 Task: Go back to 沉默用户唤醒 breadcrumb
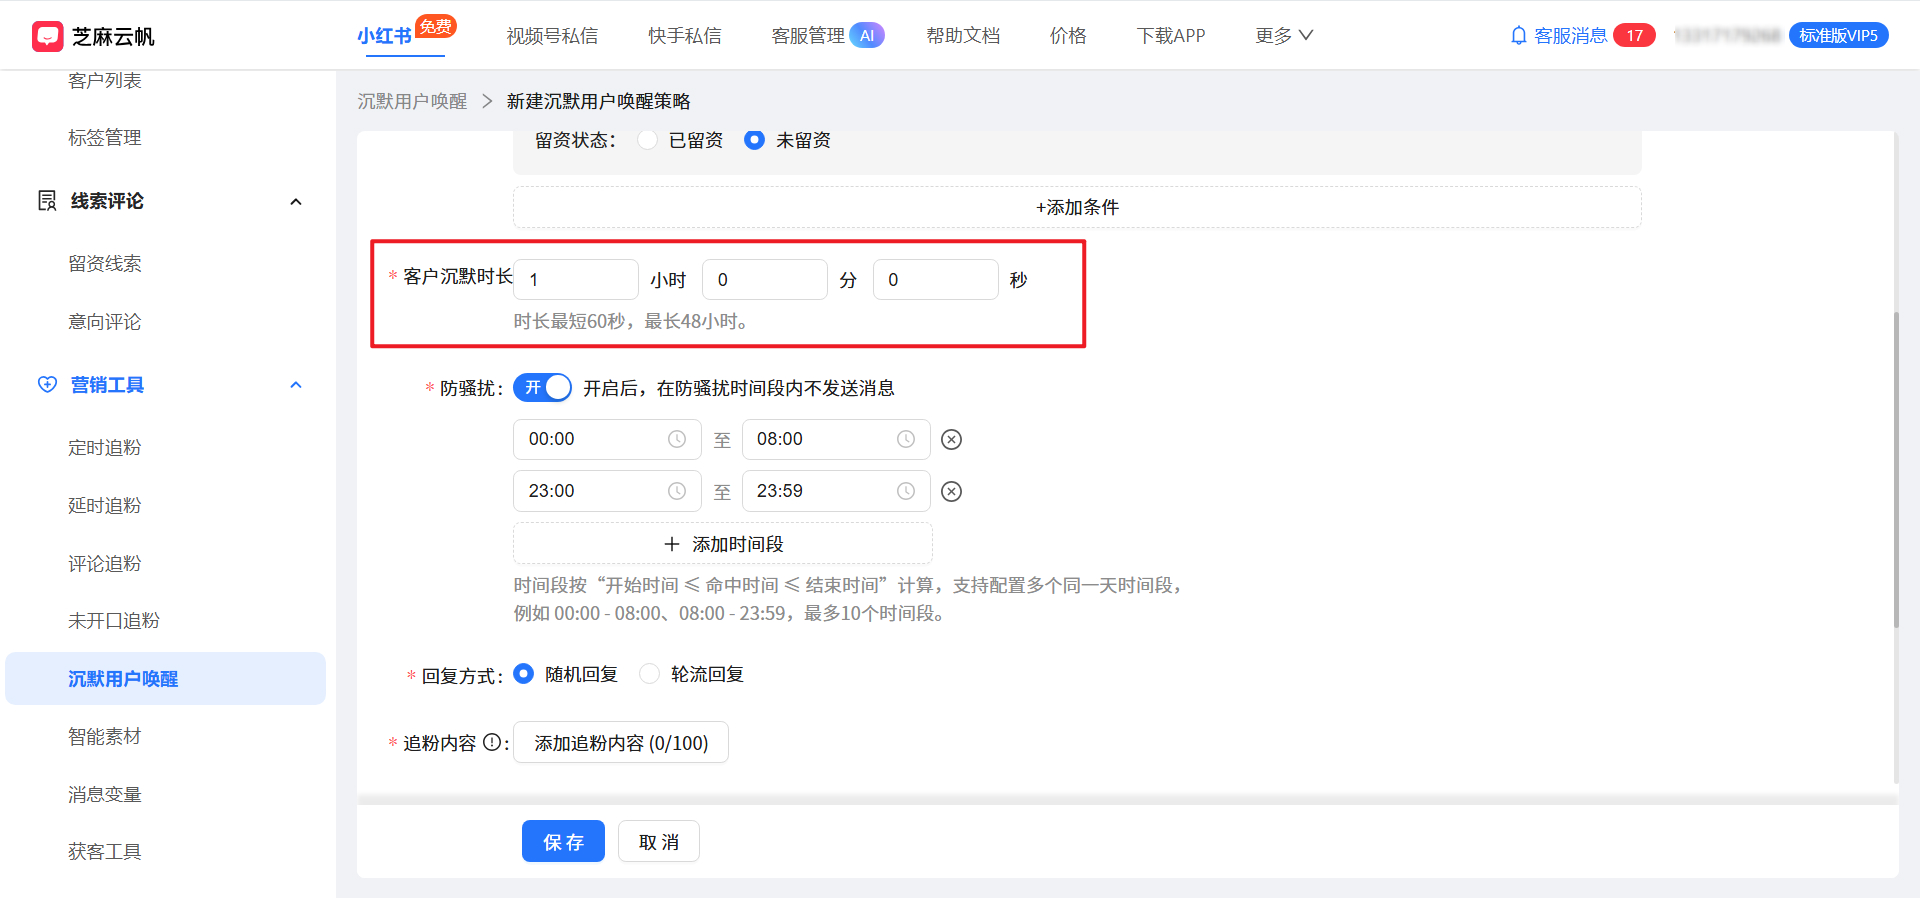point(412,101)
